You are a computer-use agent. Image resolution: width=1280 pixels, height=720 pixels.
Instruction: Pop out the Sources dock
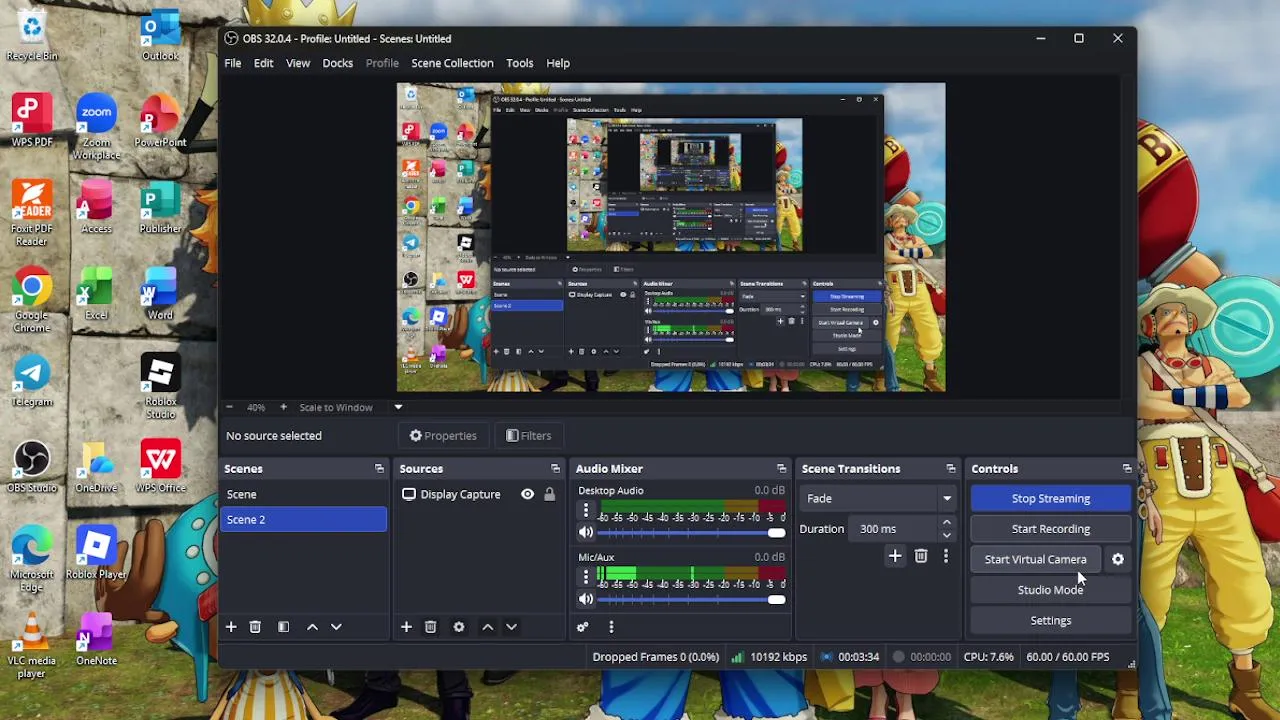[x=555, y=469]
